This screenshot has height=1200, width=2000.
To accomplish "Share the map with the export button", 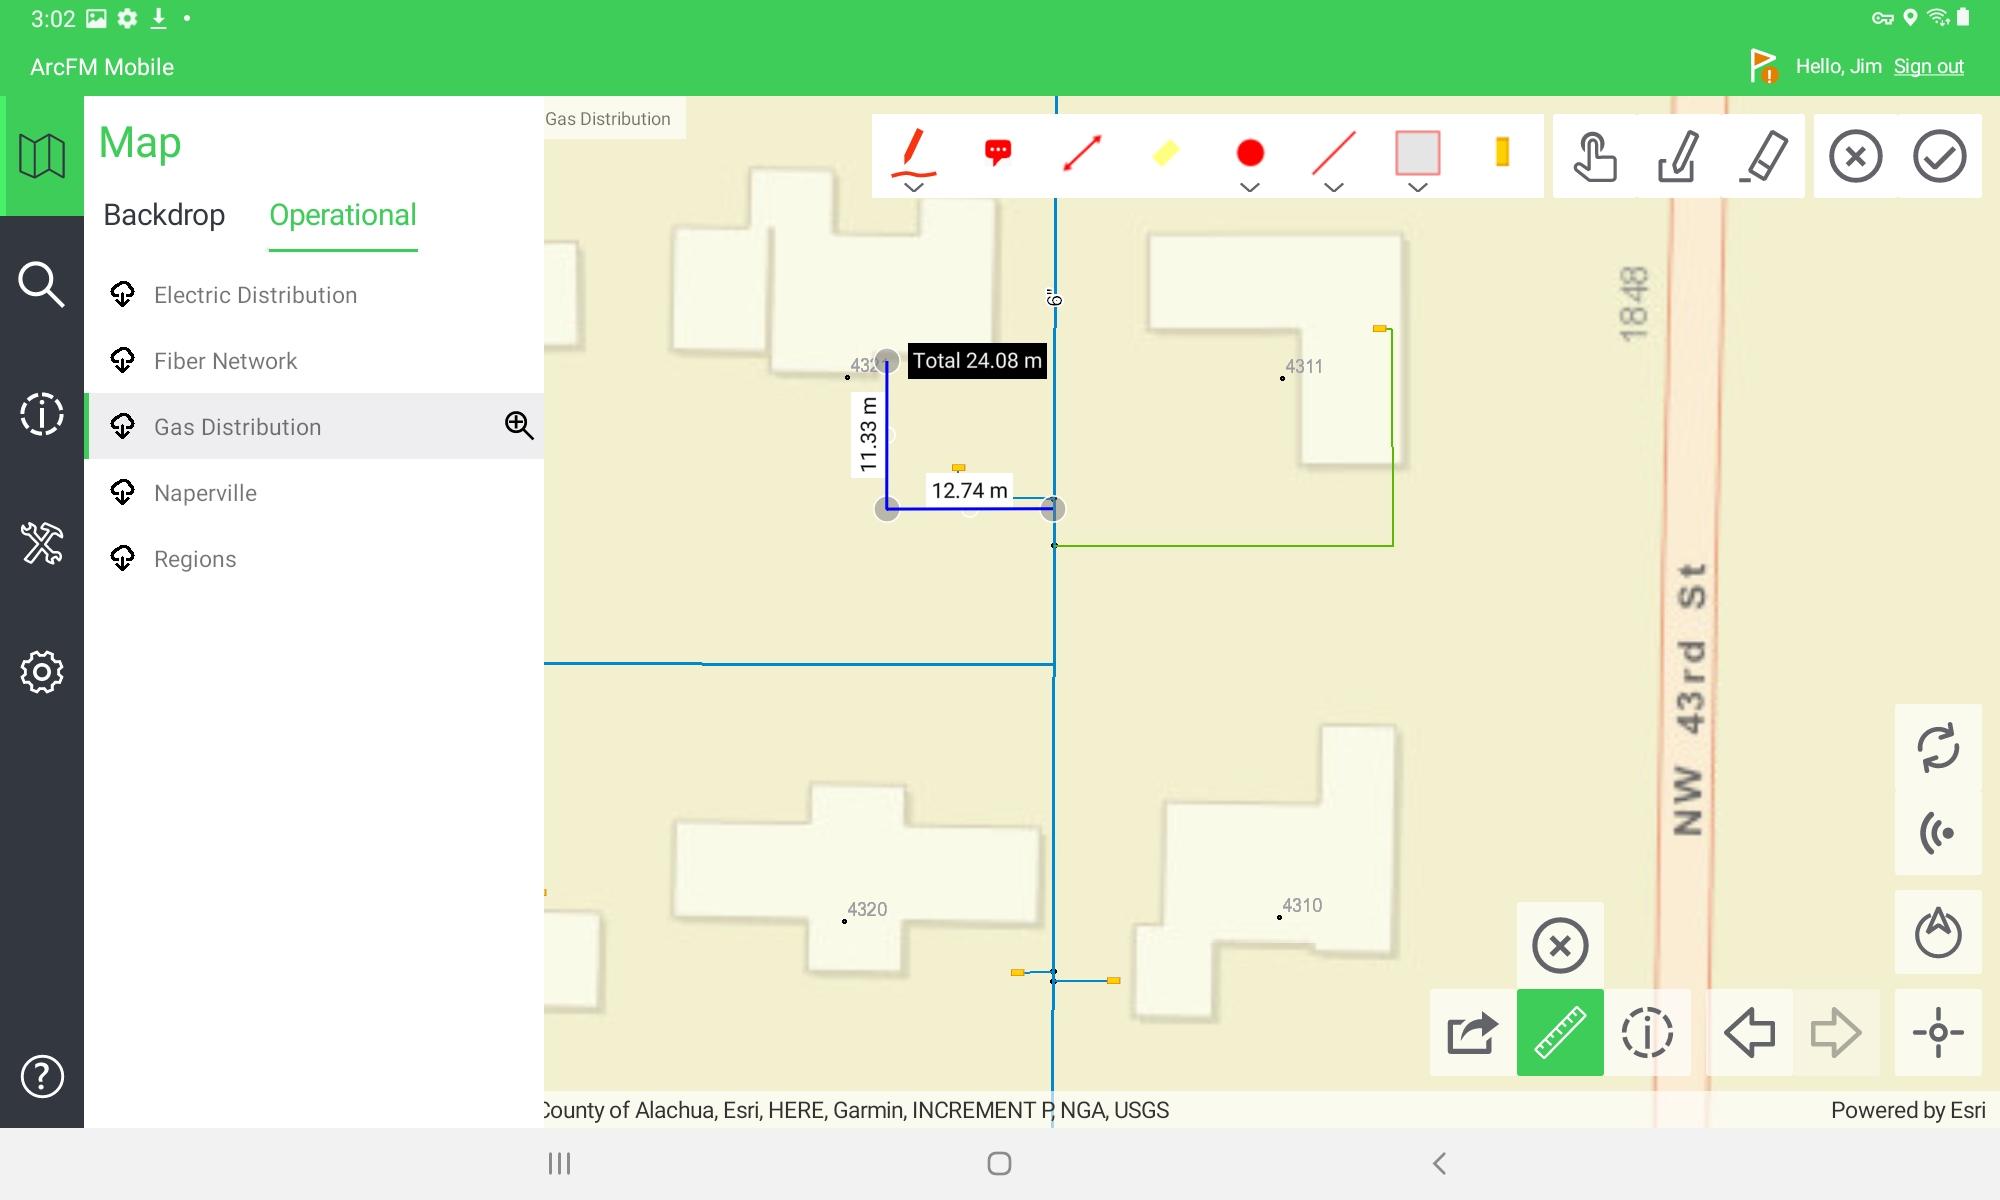I will click(1472, 1033).
